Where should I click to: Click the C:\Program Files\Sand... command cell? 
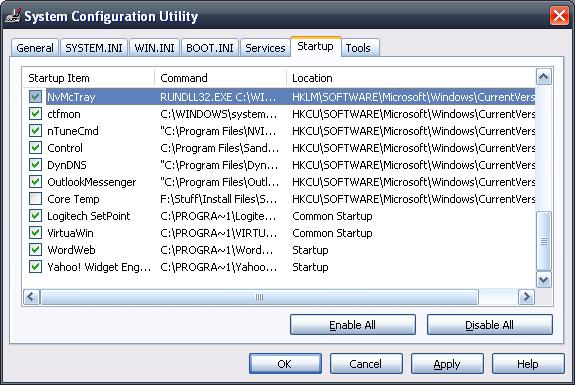pos(219,148)
